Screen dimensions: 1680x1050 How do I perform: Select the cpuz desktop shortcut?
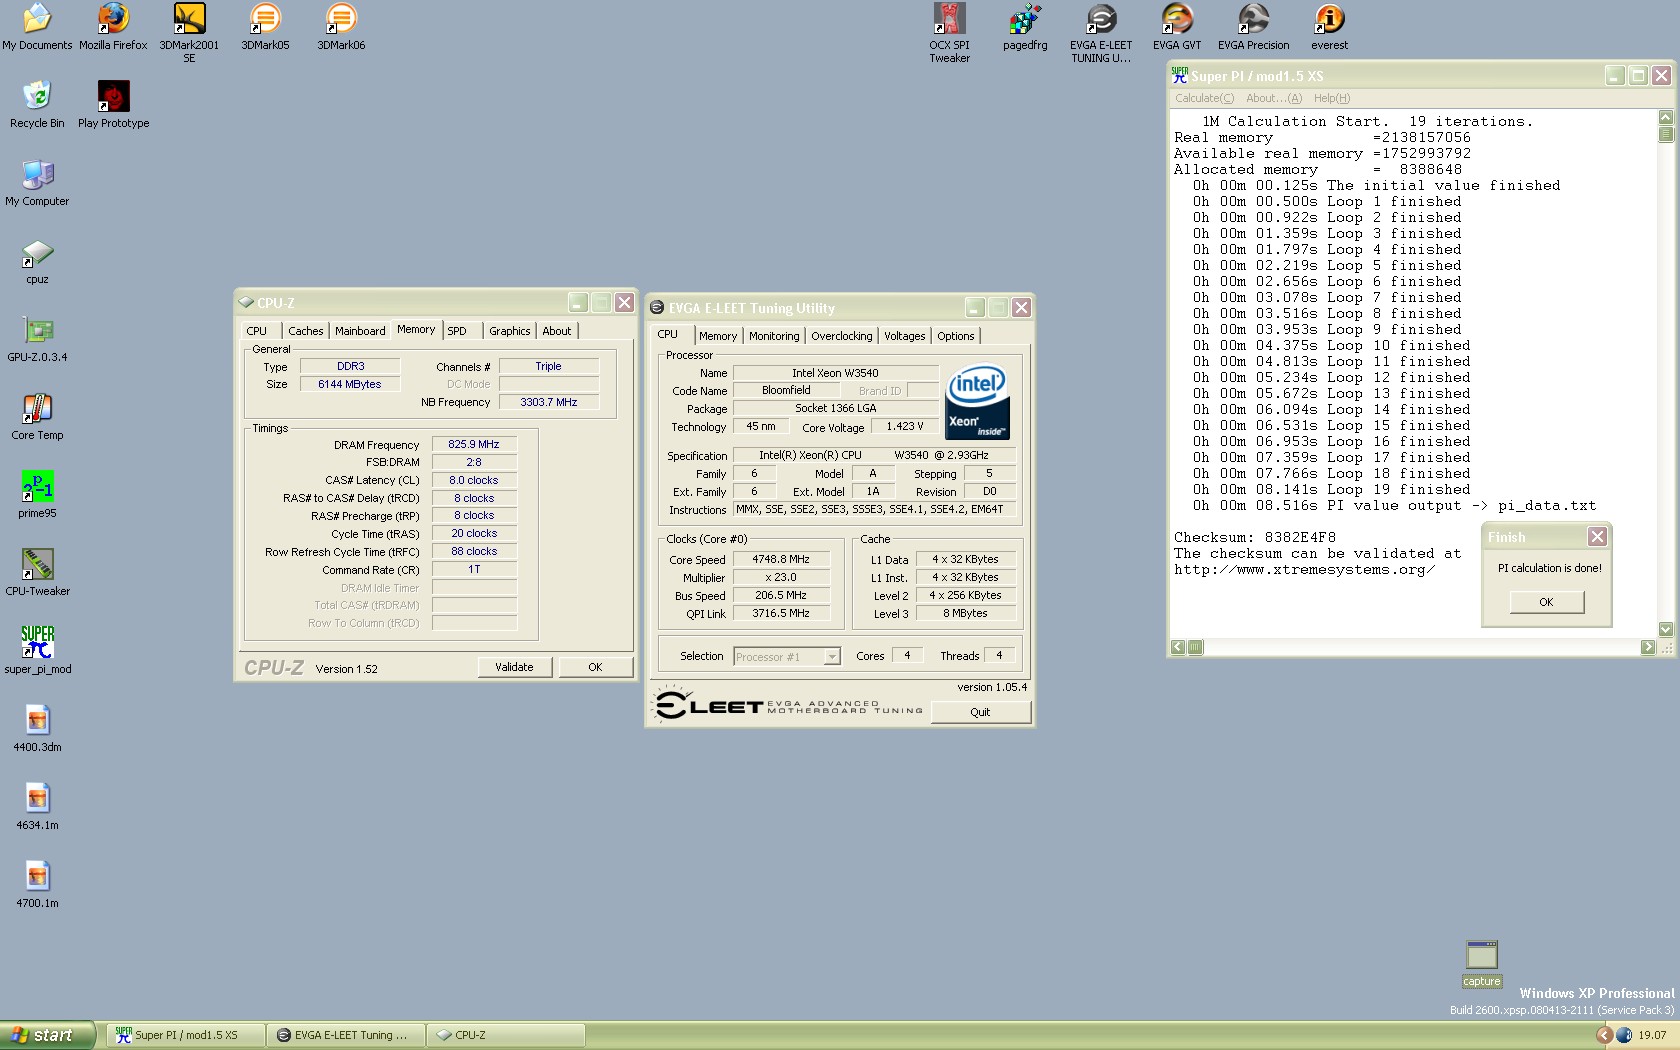click(x=37, y=261)
